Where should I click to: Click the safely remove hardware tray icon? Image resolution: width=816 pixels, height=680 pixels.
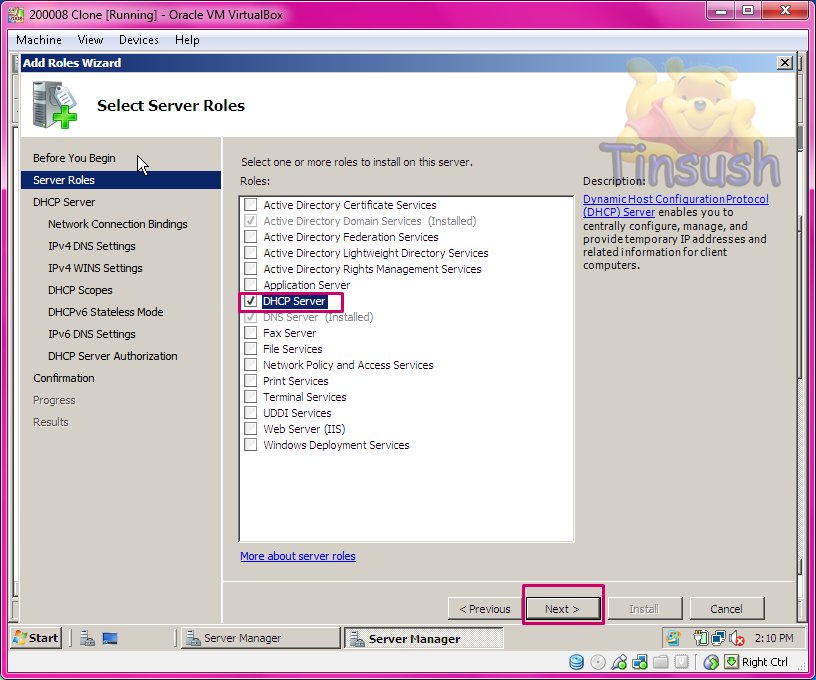click(700, 638)
